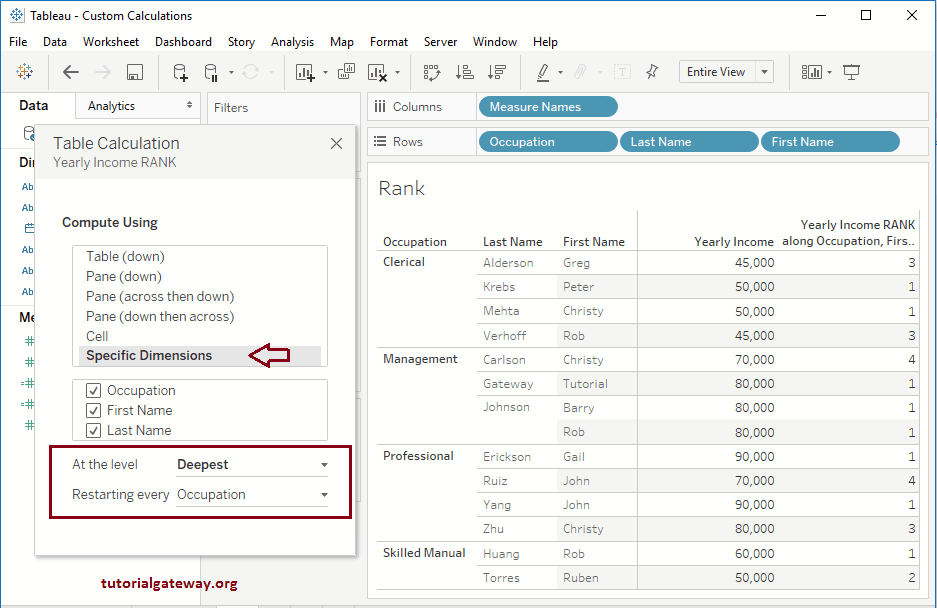Click the Sort Ascending icon
The width and height of the screenshot is (937, 608).
click(x=461, y=71)
